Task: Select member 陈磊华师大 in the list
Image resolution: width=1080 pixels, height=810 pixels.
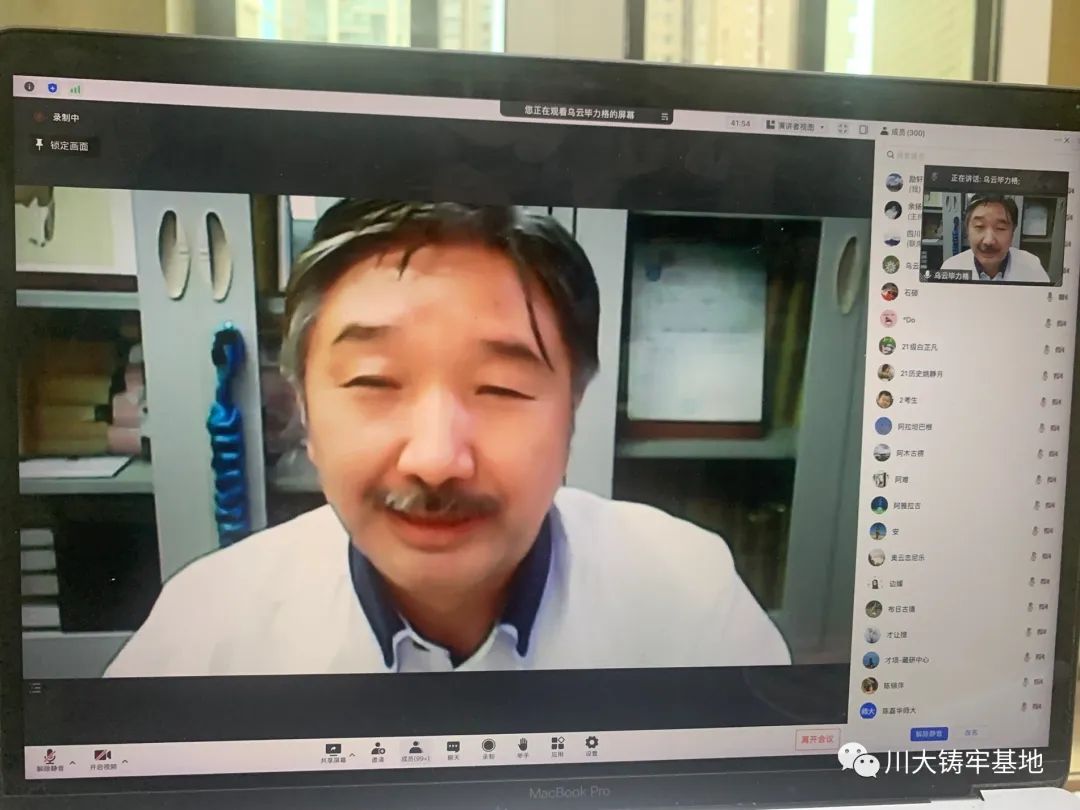Action: [x=950, y=709]
